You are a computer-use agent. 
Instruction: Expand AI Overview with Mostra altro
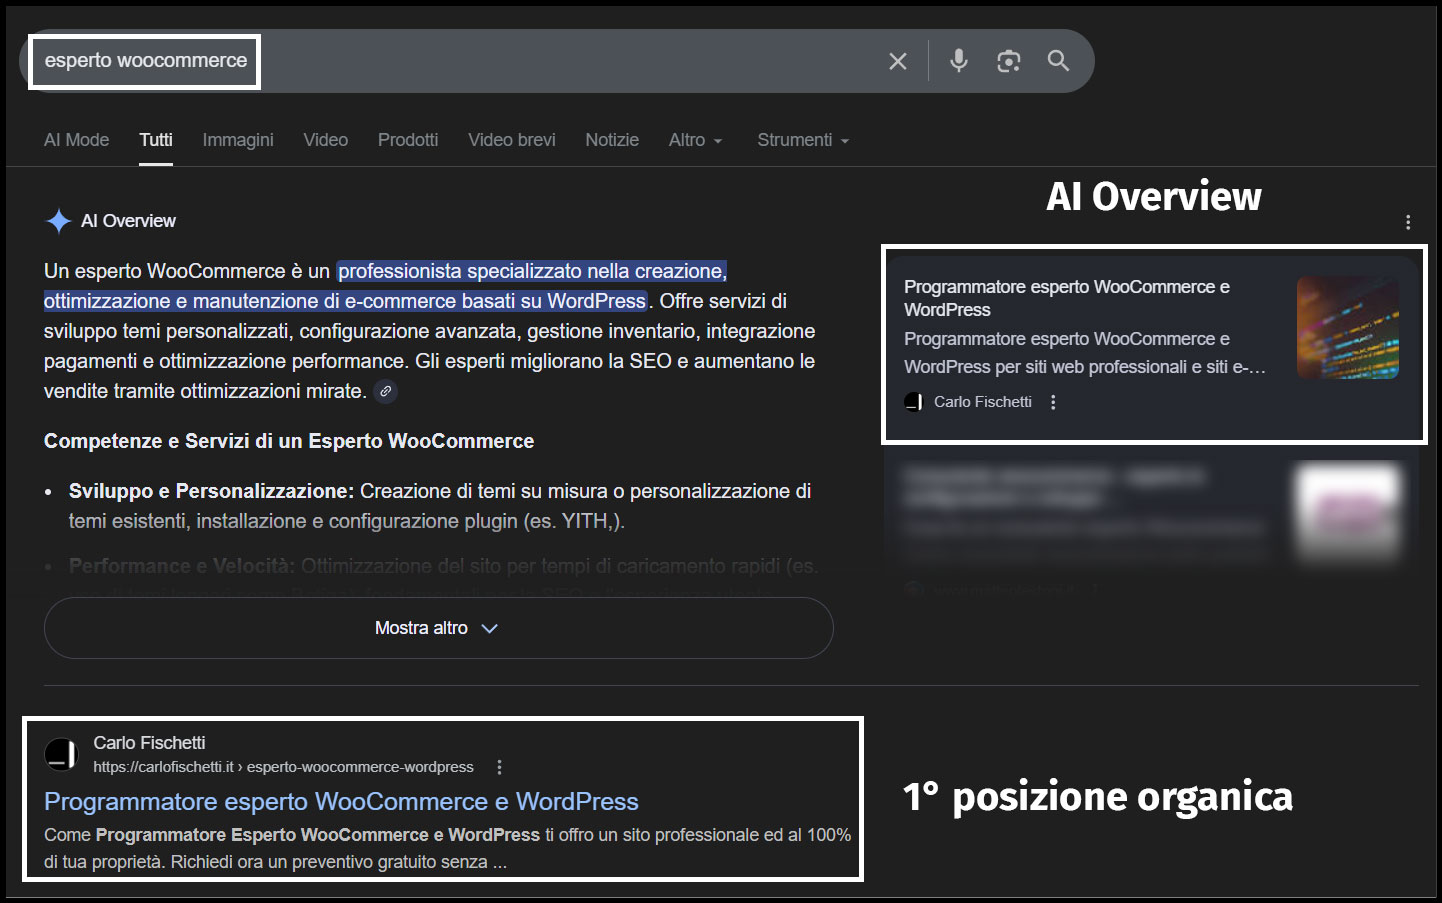click(438, 628)
